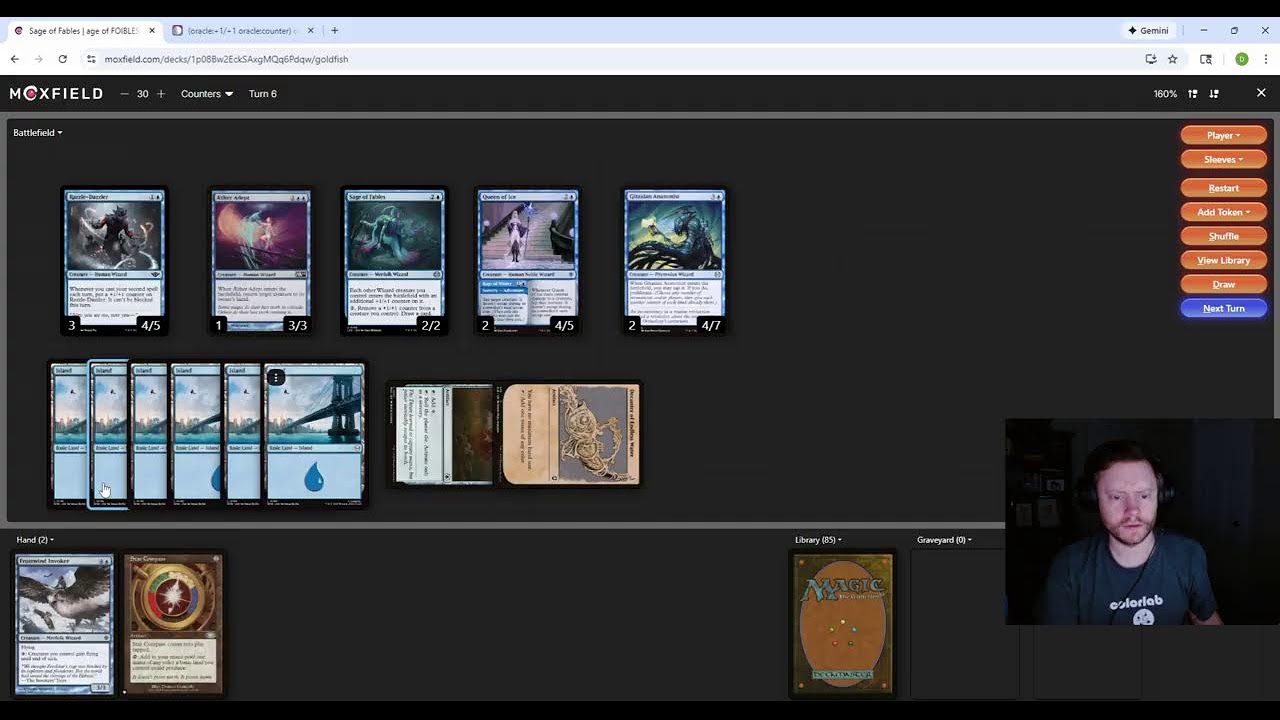Go back in browser history
1280x720 pixels.
(x=15, y=59)
